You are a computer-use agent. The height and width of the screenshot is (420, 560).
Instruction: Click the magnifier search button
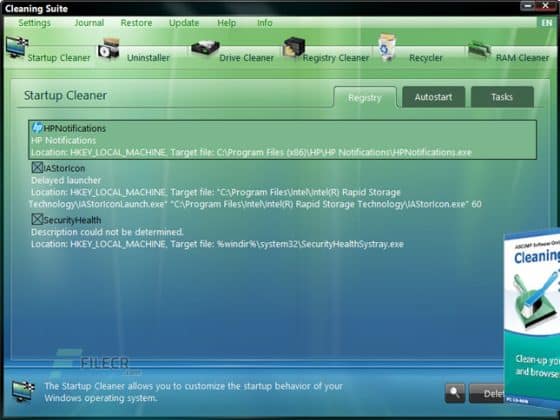[x=455, y=393]
